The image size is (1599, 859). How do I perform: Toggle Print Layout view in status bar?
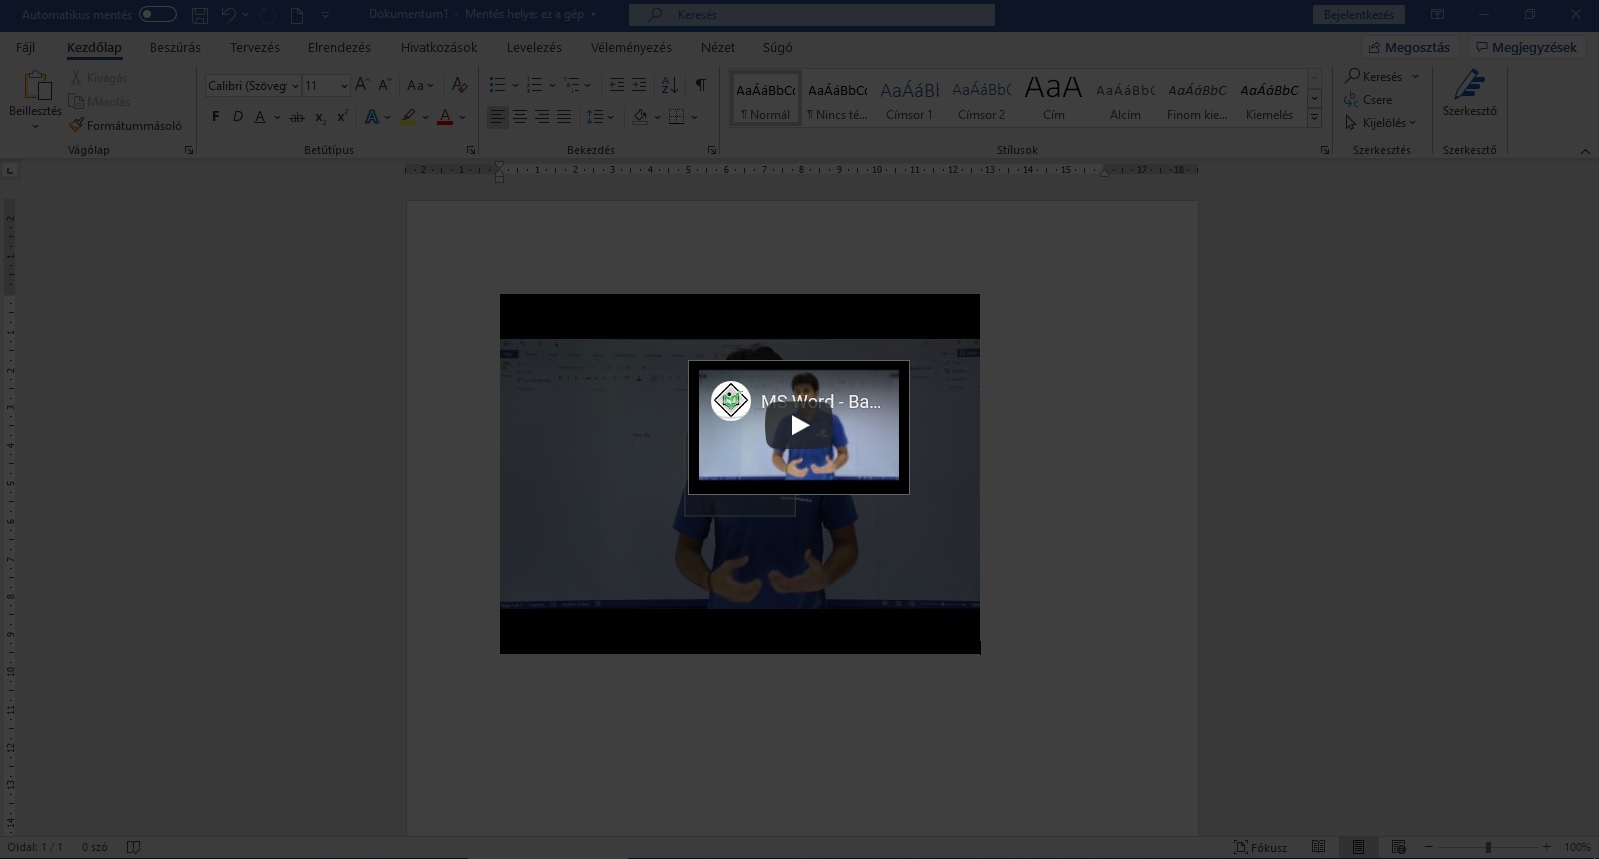click(x=1358, y=847)
